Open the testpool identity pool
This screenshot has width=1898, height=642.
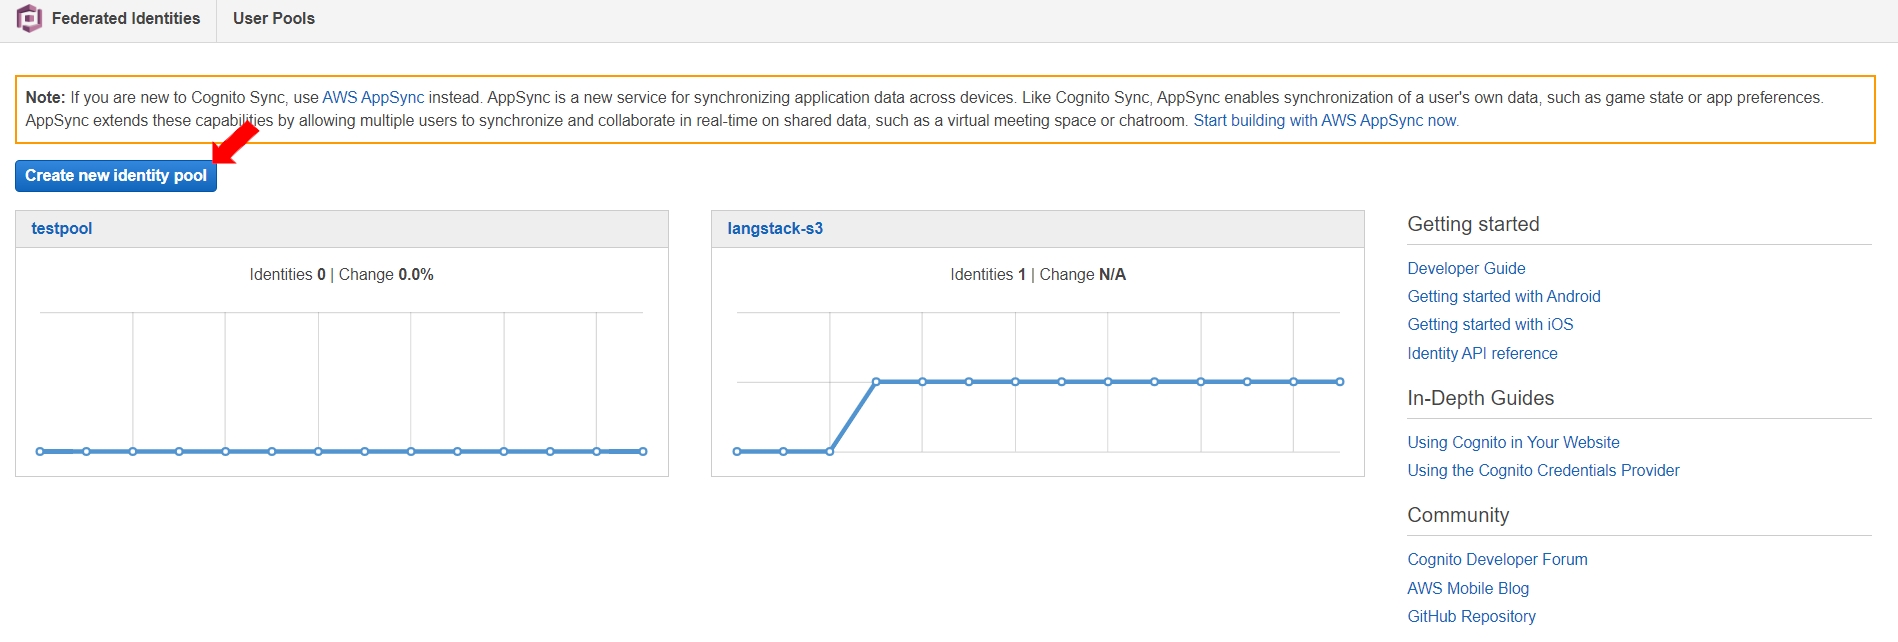61,228
